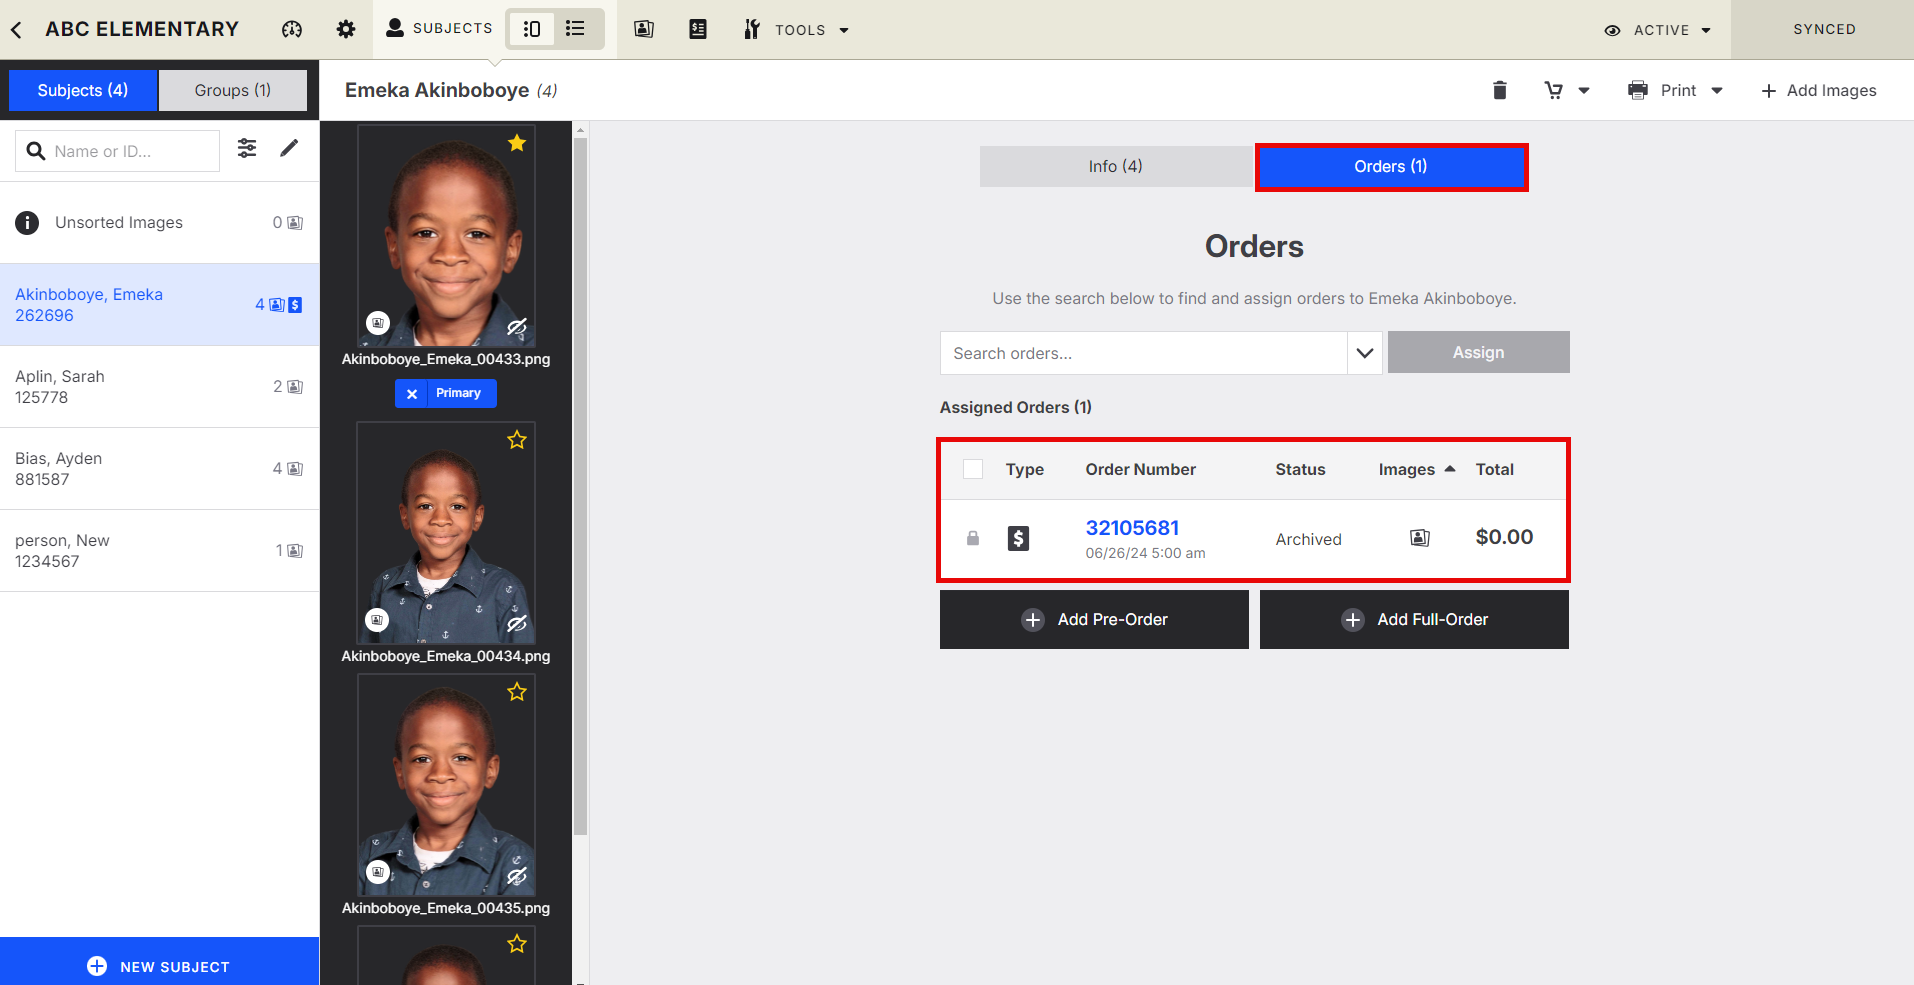Image resolution: width=1914 pixels, height=985 pixels.
Task: Open the orders ledger icon in the top bar
Action: [698, 29]
